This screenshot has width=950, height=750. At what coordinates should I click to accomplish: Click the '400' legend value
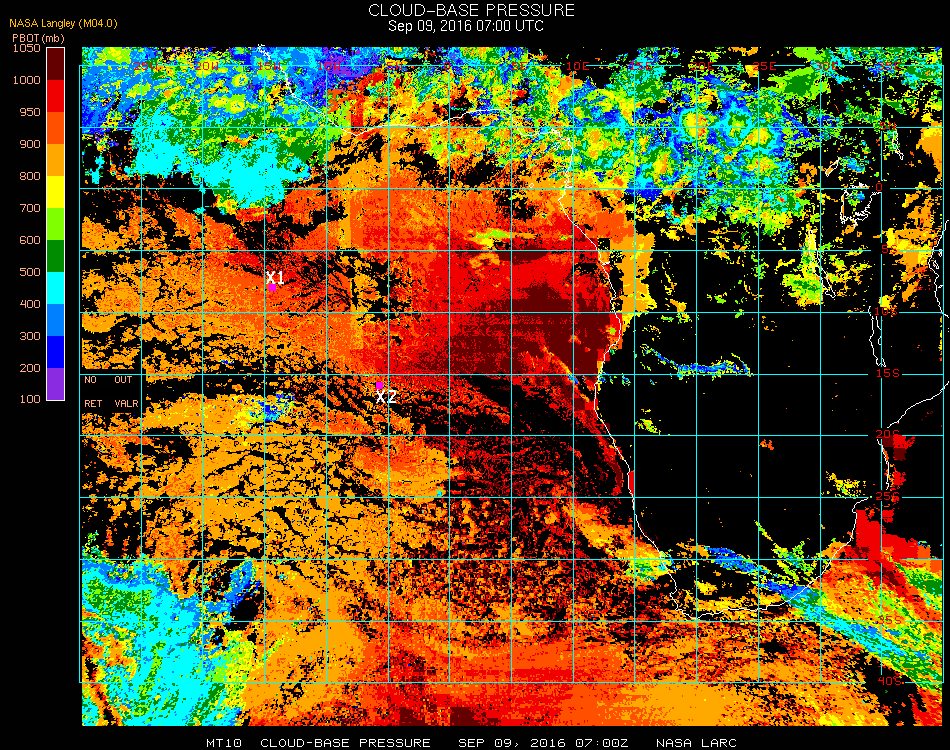pos(30,304)
